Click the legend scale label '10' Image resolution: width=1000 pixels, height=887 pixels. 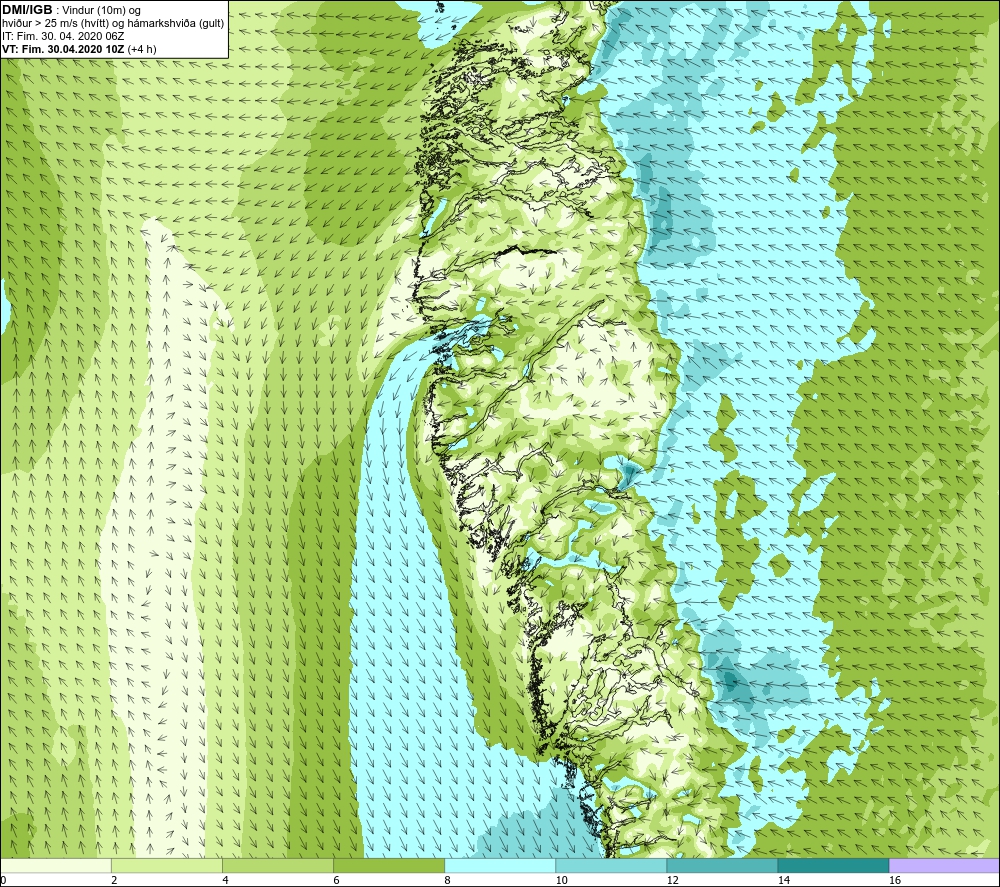561,880
